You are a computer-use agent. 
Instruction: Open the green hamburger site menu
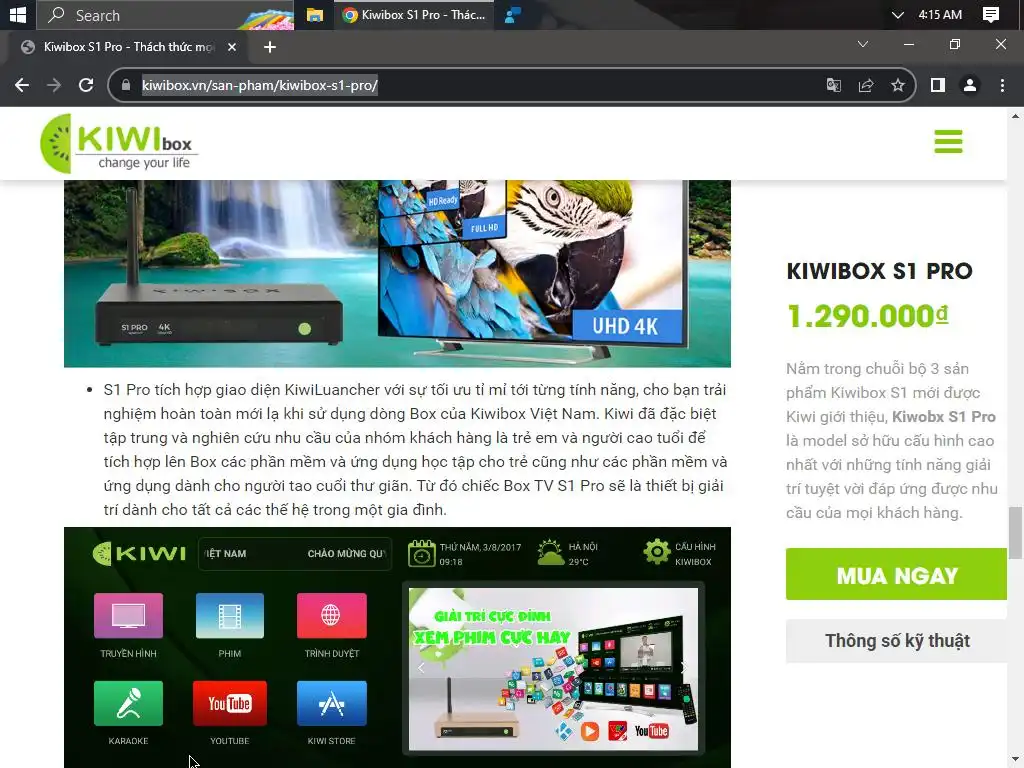948,141
